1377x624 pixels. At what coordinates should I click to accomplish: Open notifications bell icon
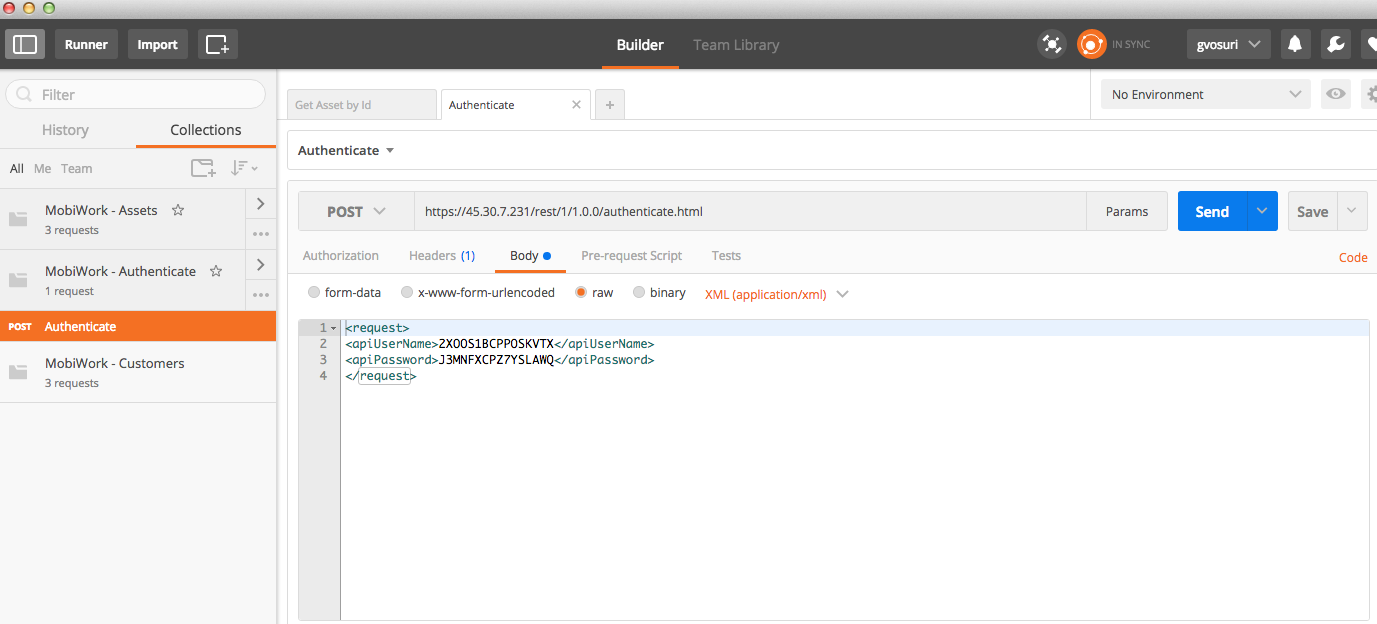1295,44
